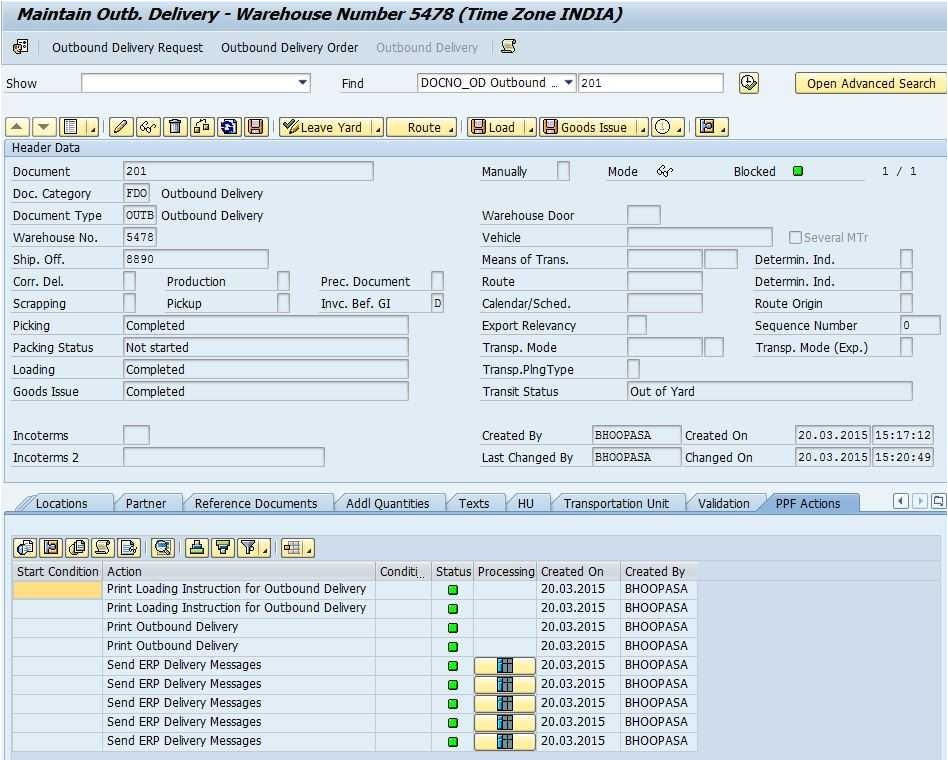Switch to the Transportation Unit tab
The height and width of the screenshot is (761, 948).
click(x=616, y=503)
